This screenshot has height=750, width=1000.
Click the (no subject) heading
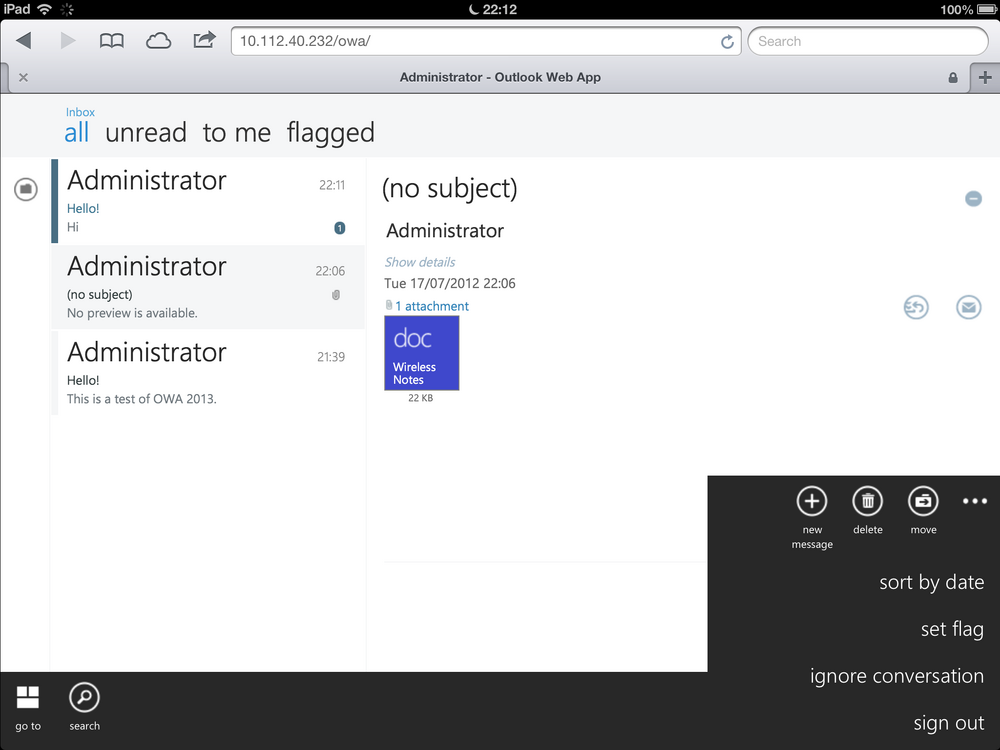(450, 189)
